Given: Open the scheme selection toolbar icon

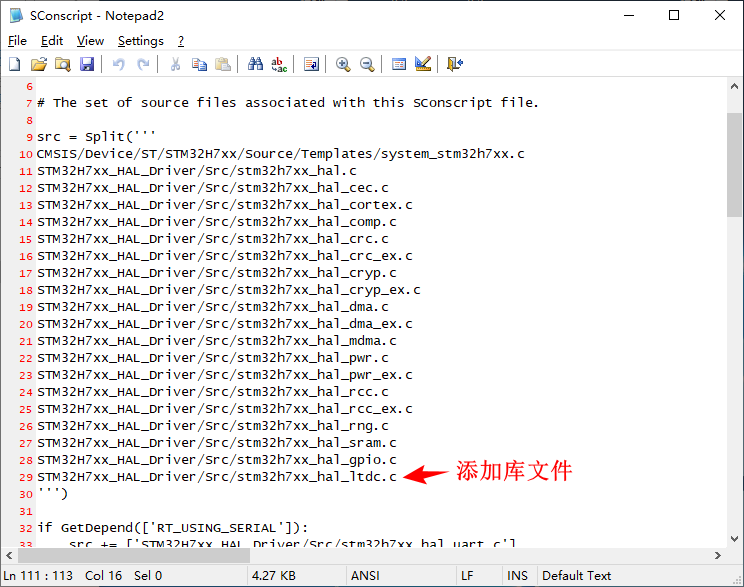Looking at the screenshot, I should coord(399,64).
